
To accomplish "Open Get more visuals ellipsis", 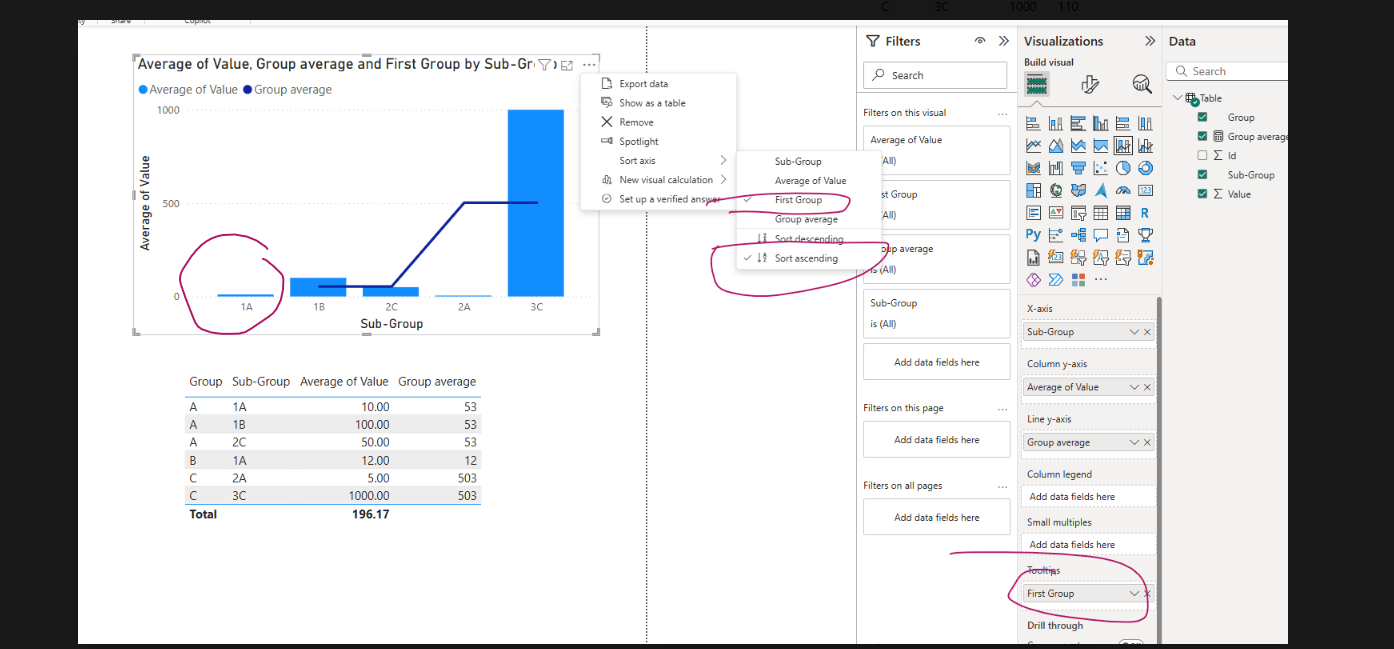I will [1101, 279].
